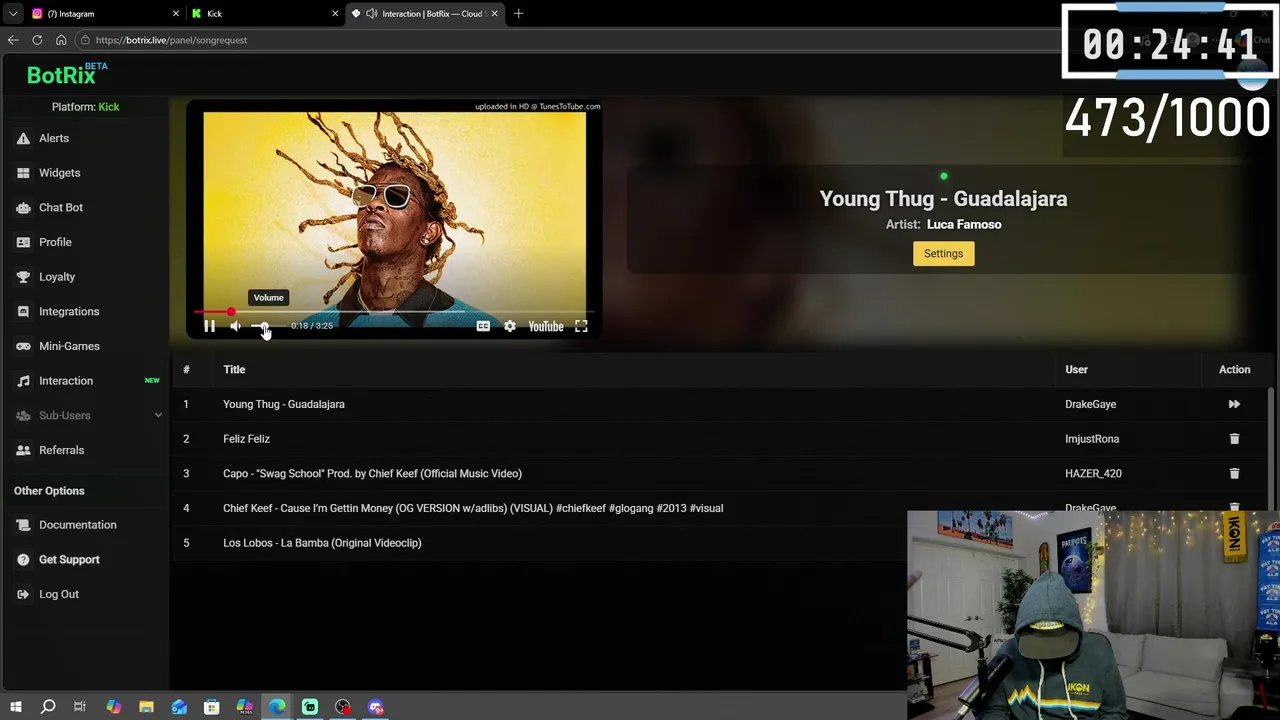This screenshot has width=1280, height=720.
Task: Close the Kick tab
Action: (x=335, y=14)
